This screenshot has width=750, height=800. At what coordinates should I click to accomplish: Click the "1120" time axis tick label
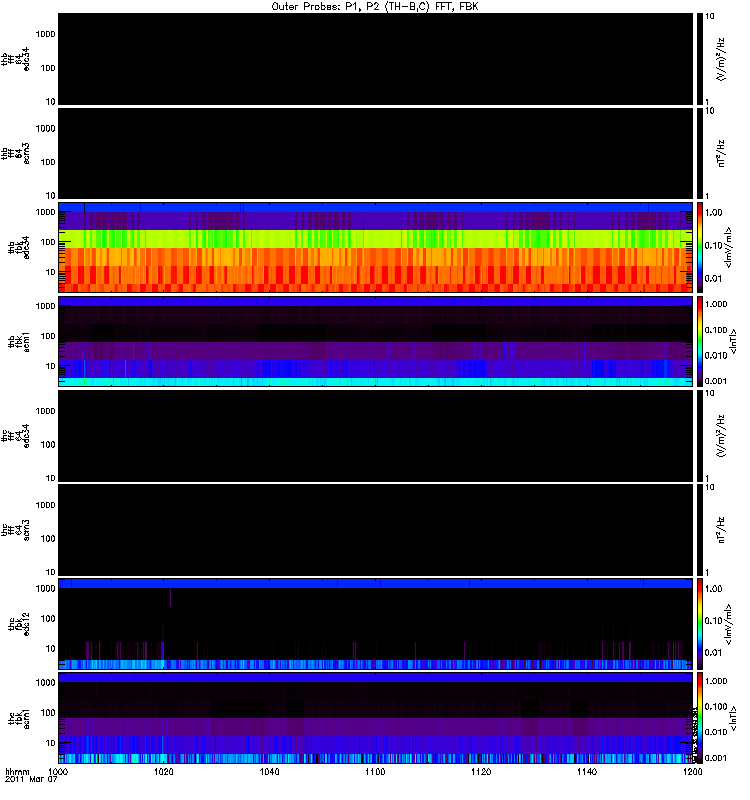click(481, 772)
